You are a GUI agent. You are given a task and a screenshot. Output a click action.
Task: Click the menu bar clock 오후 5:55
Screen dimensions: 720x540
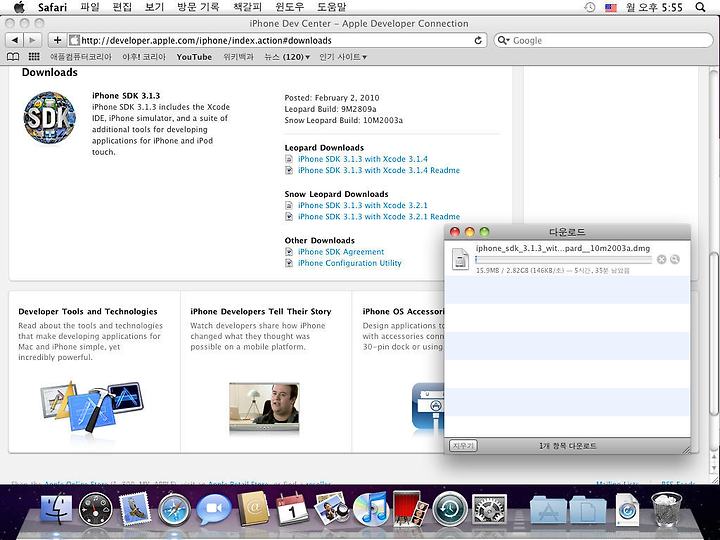[x=655, y=7]
